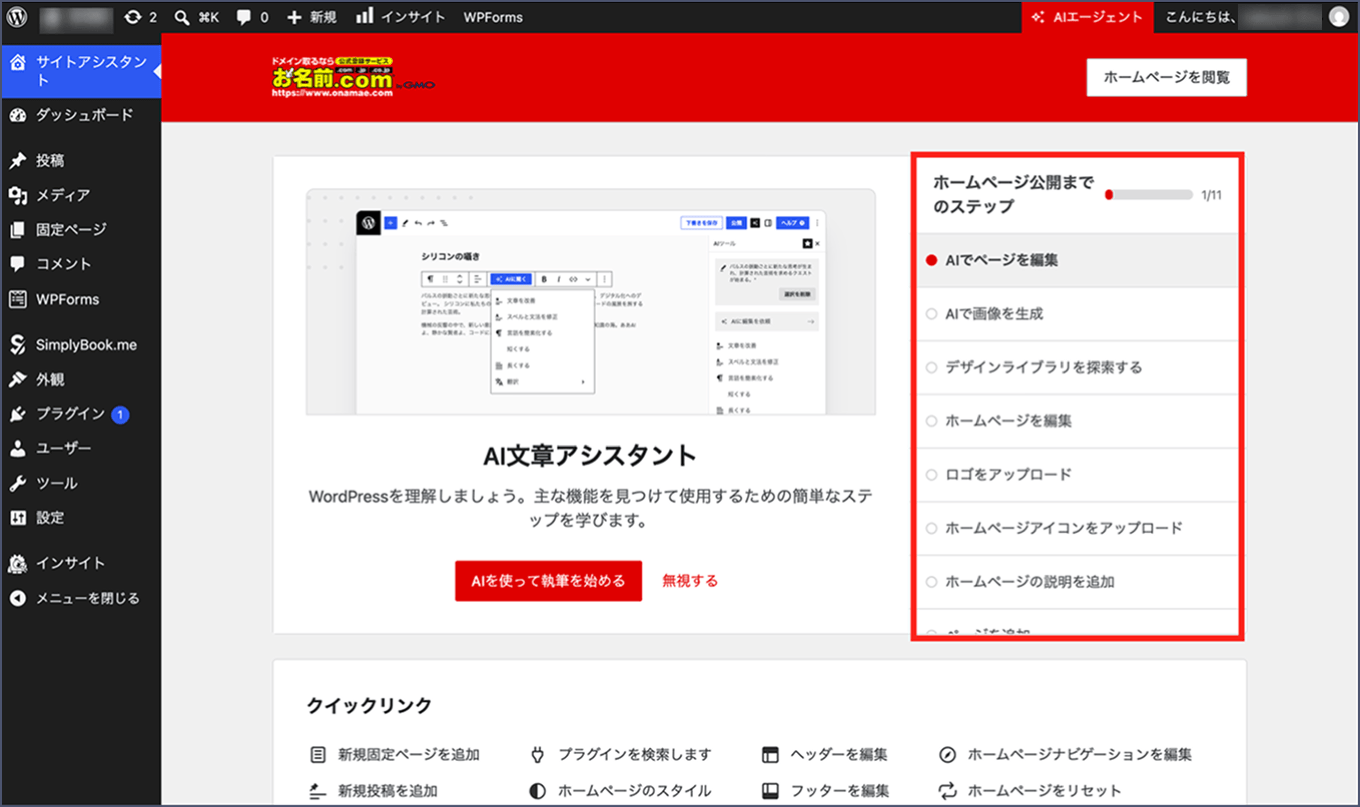Click the ユーザー person icon
The height and width of the screenshot is (807, 1360).
(x=17, y=448)
